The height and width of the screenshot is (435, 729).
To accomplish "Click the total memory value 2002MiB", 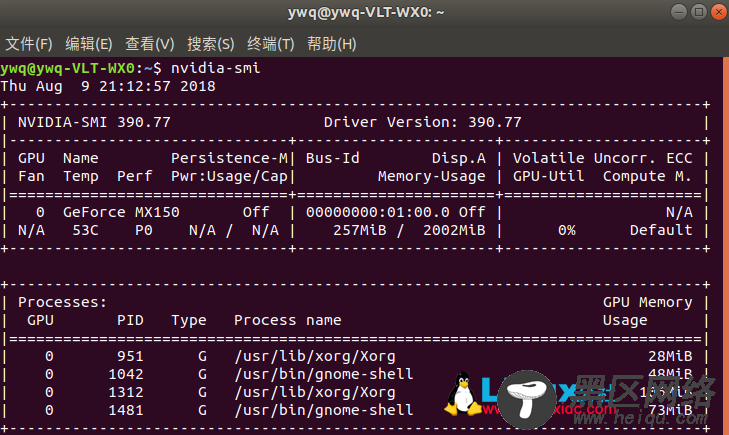I will click(454, 230).
